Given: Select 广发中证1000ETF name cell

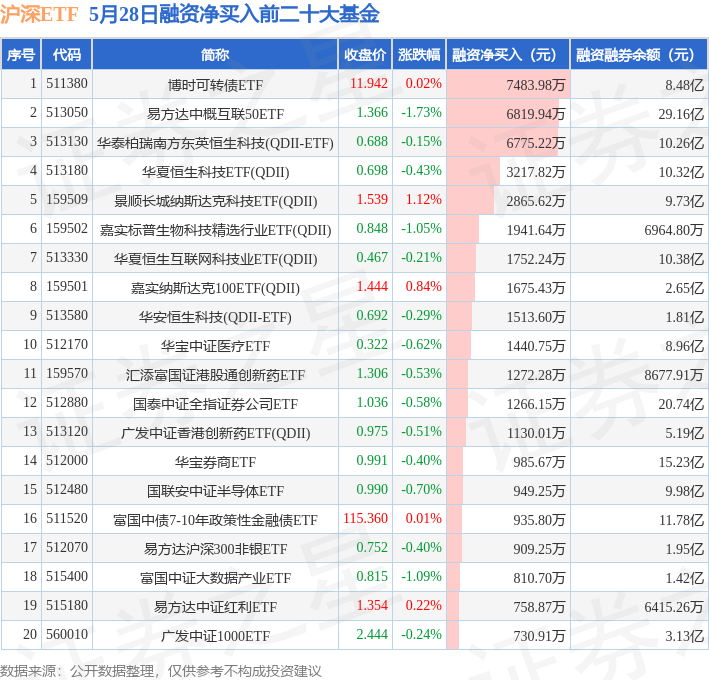Looking at the screenshot, I should click(215, 636).
